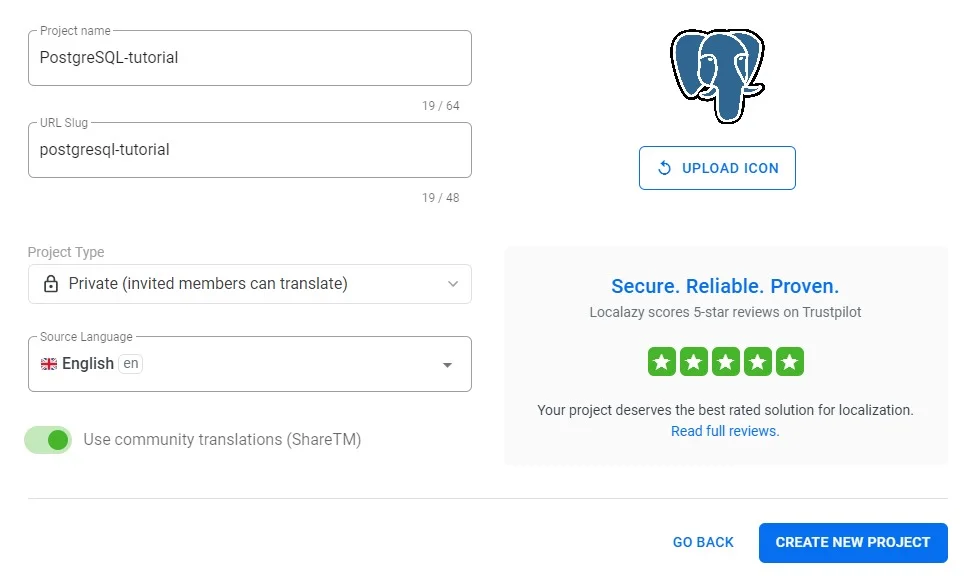Focus the Project name input field

[250, 58]
